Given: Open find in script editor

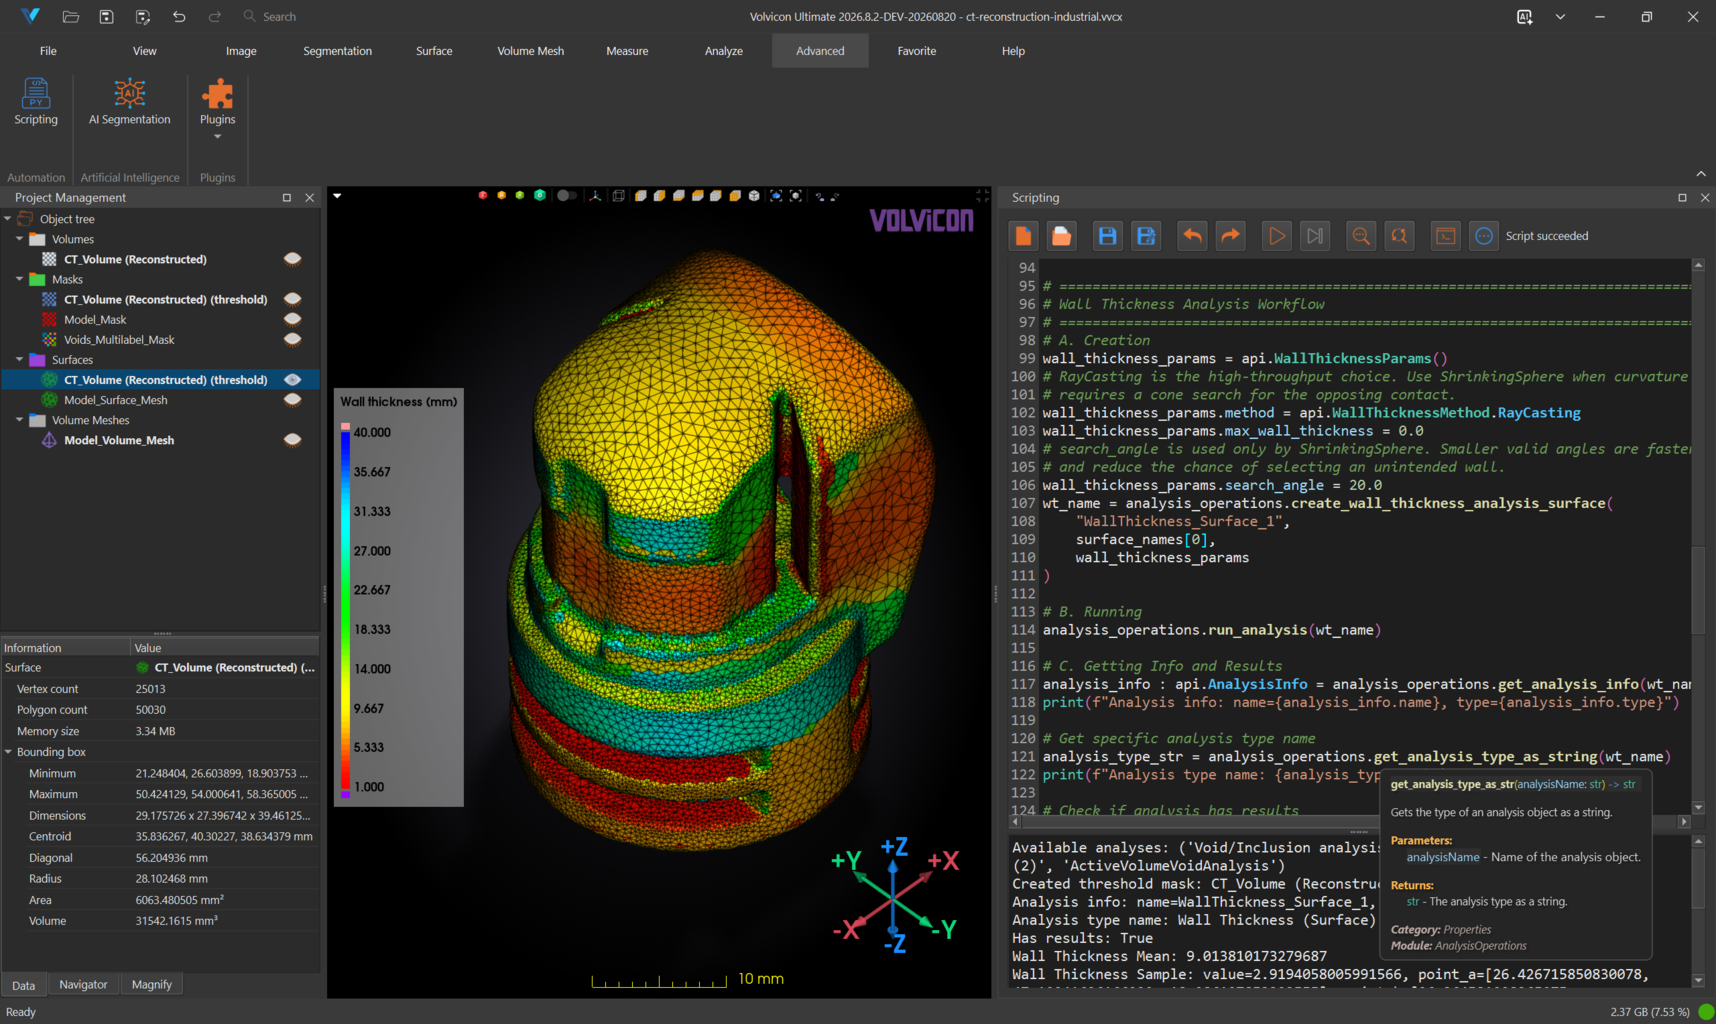Looking at the screenshot, I should 1361,236.
